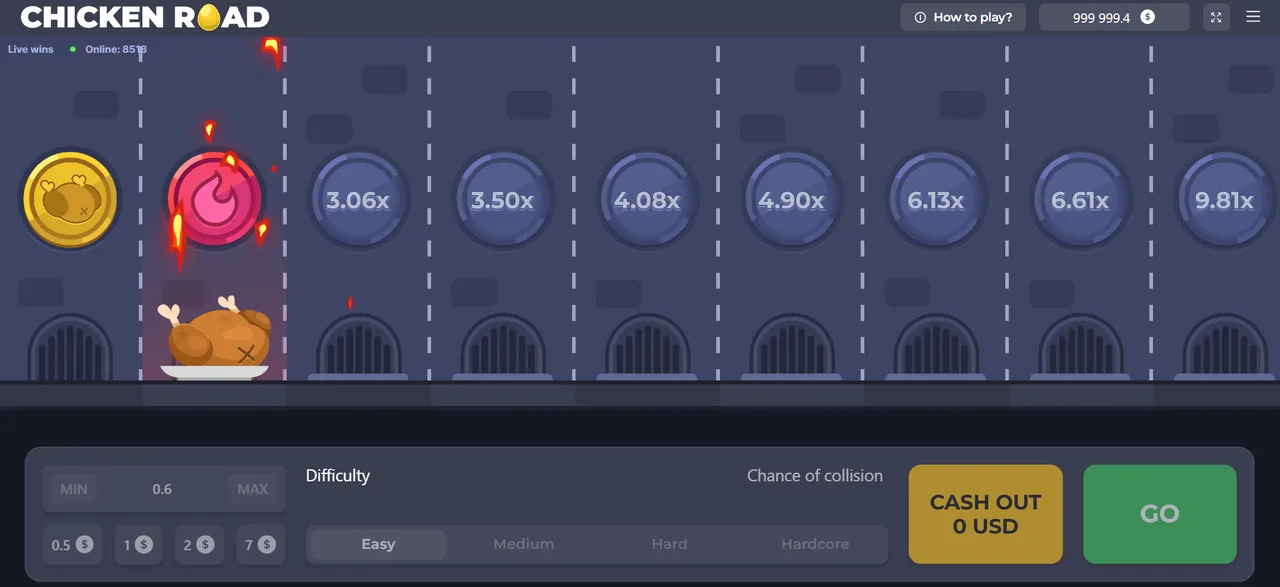Select the flame obstacle tile
This screenshot has width=1280, height=587.
(214, 199)
